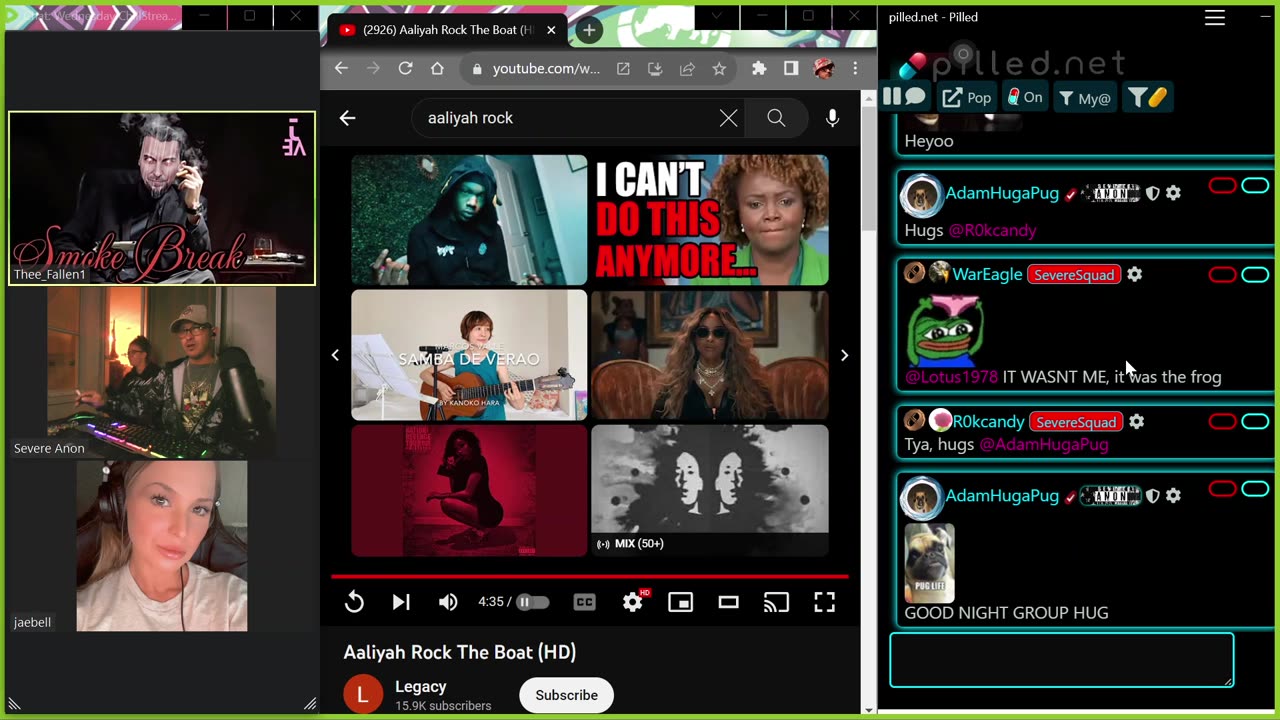The image size is (1280, 720).
Task: Open settings for the AdamHugaPug 'Hugs' message
Action: [x=1173, y=193]
